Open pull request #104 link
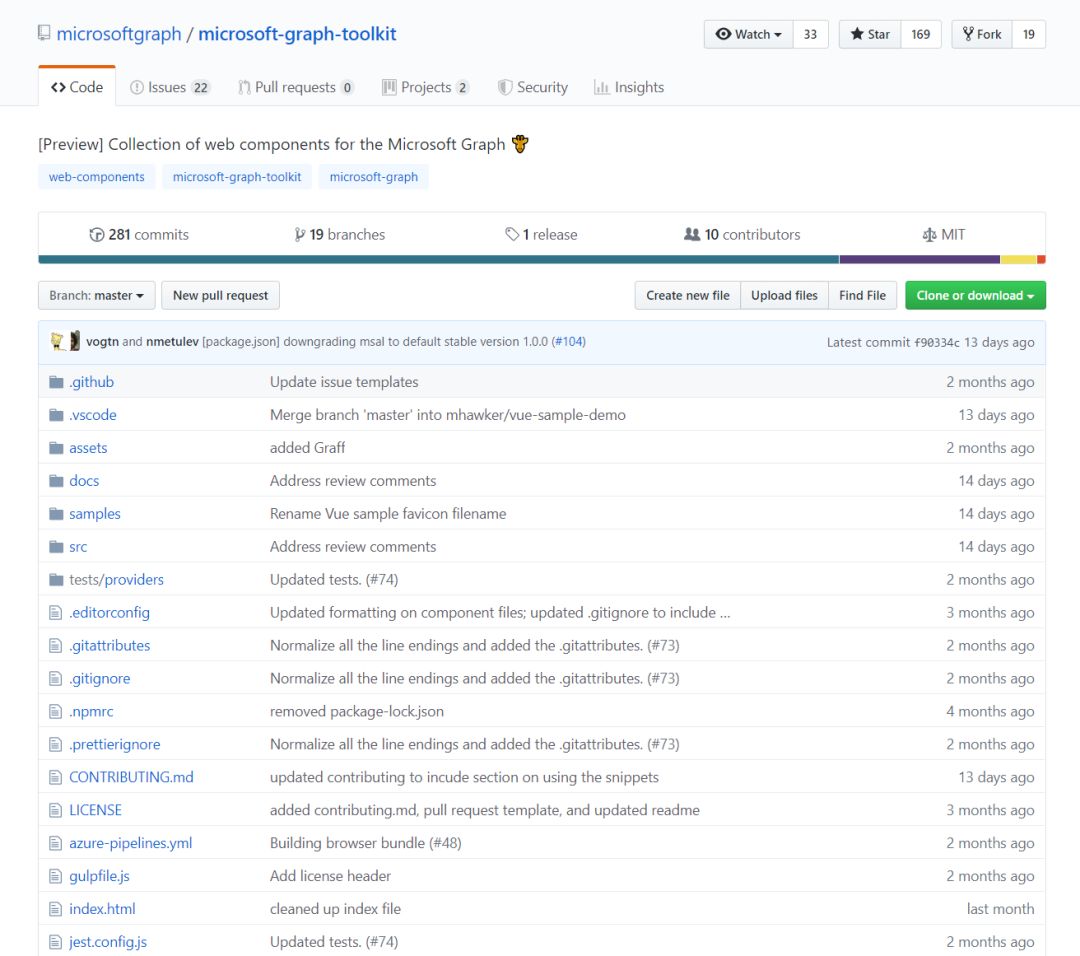This screenshot has height=956, width=1080. click(x=569, y=342)
